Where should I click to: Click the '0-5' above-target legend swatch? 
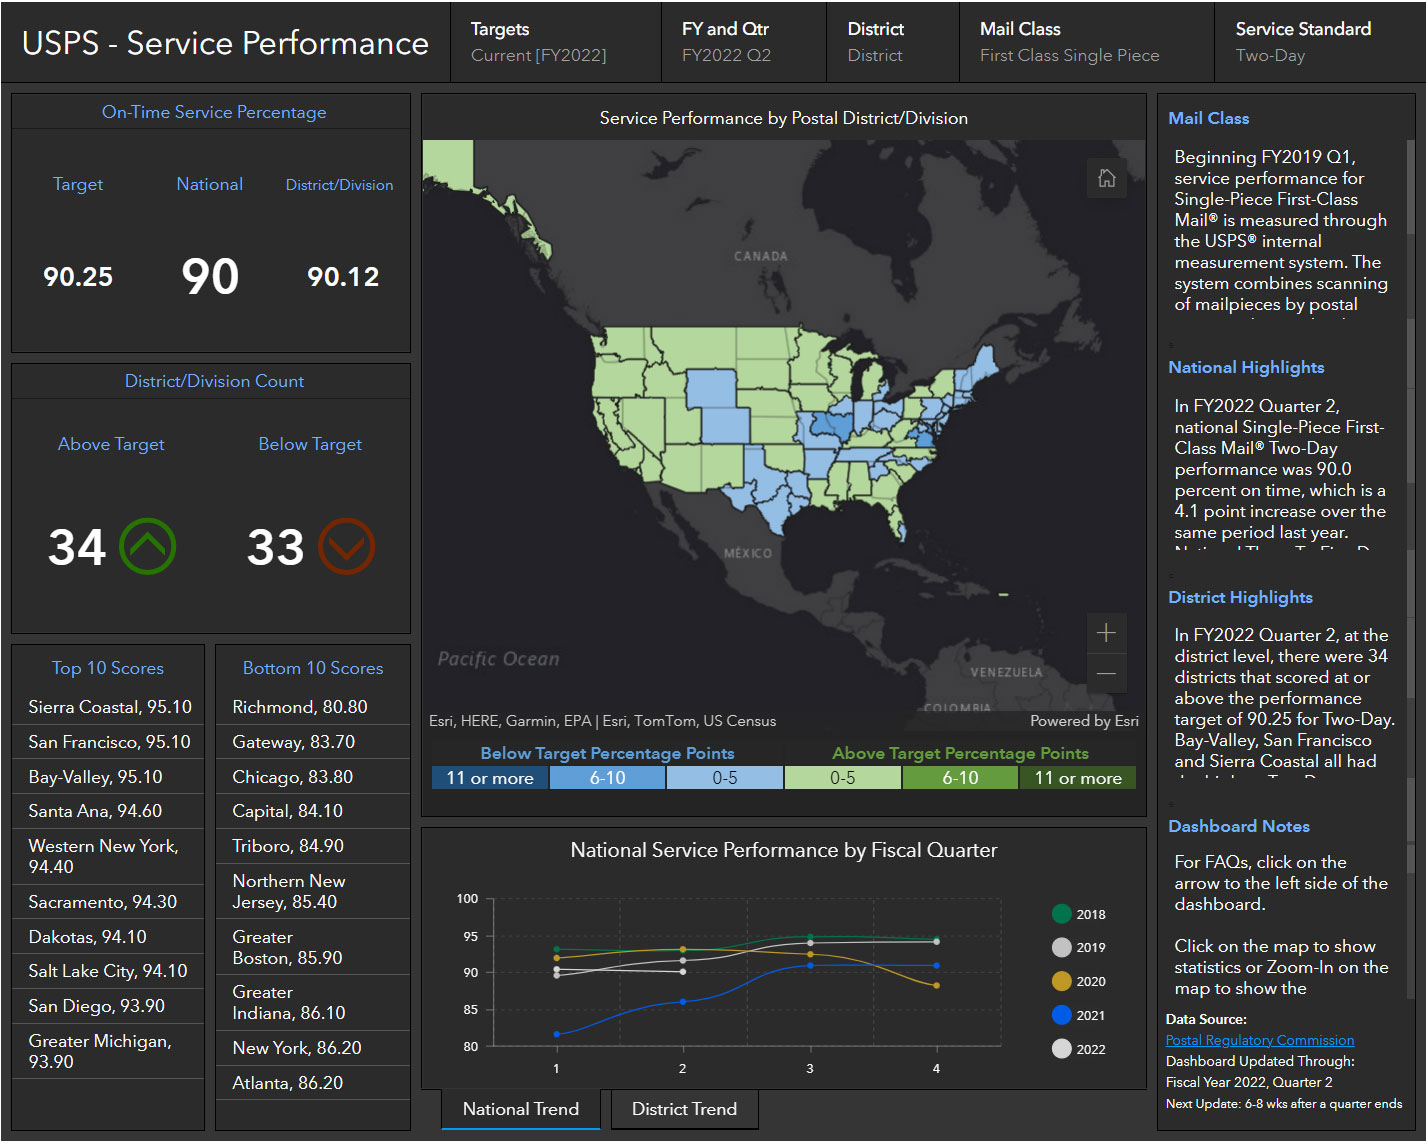tap(843, 778)
